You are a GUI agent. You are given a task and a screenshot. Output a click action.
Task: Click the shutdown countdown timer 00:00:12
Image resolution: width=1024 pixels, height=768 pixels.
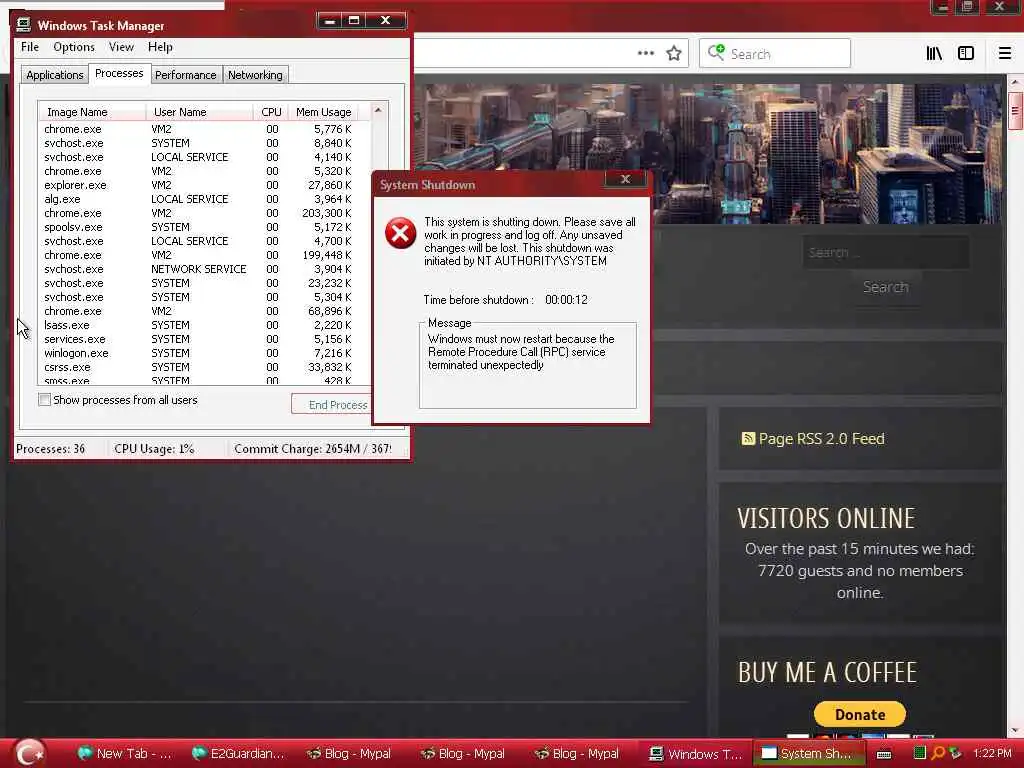[x=566, y=300]
